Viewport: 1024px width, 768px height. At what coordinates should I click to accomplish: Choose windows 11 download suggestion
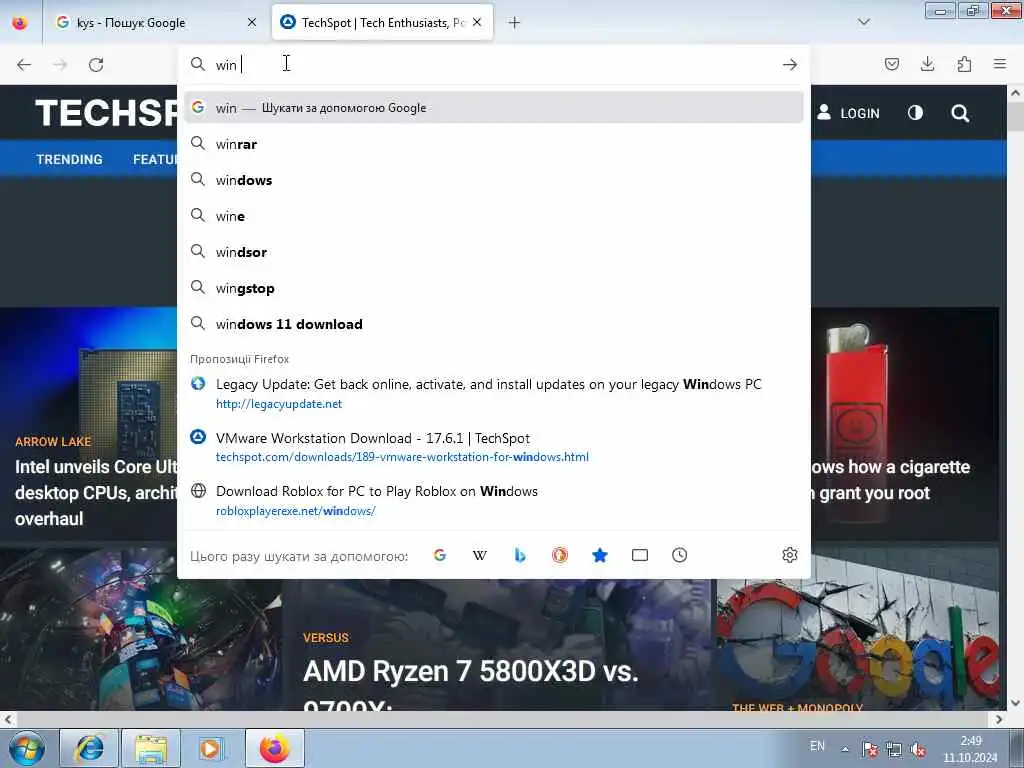494,324
